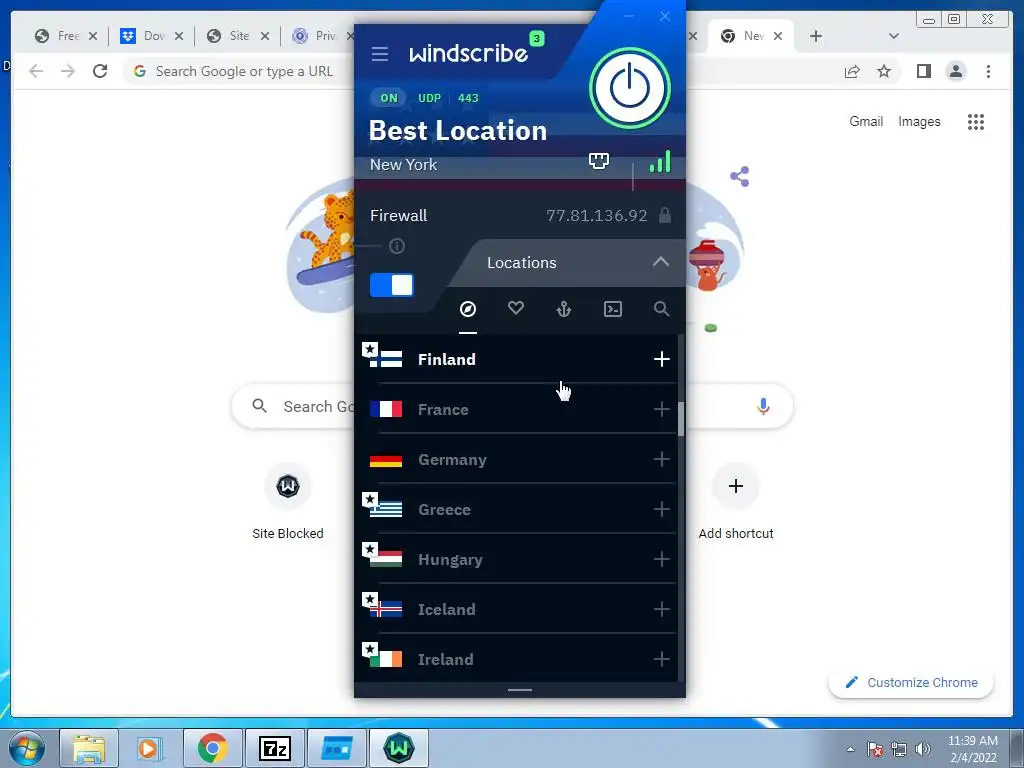
Task: Click the green signal strength bars
Action: (x=660, y=161)
